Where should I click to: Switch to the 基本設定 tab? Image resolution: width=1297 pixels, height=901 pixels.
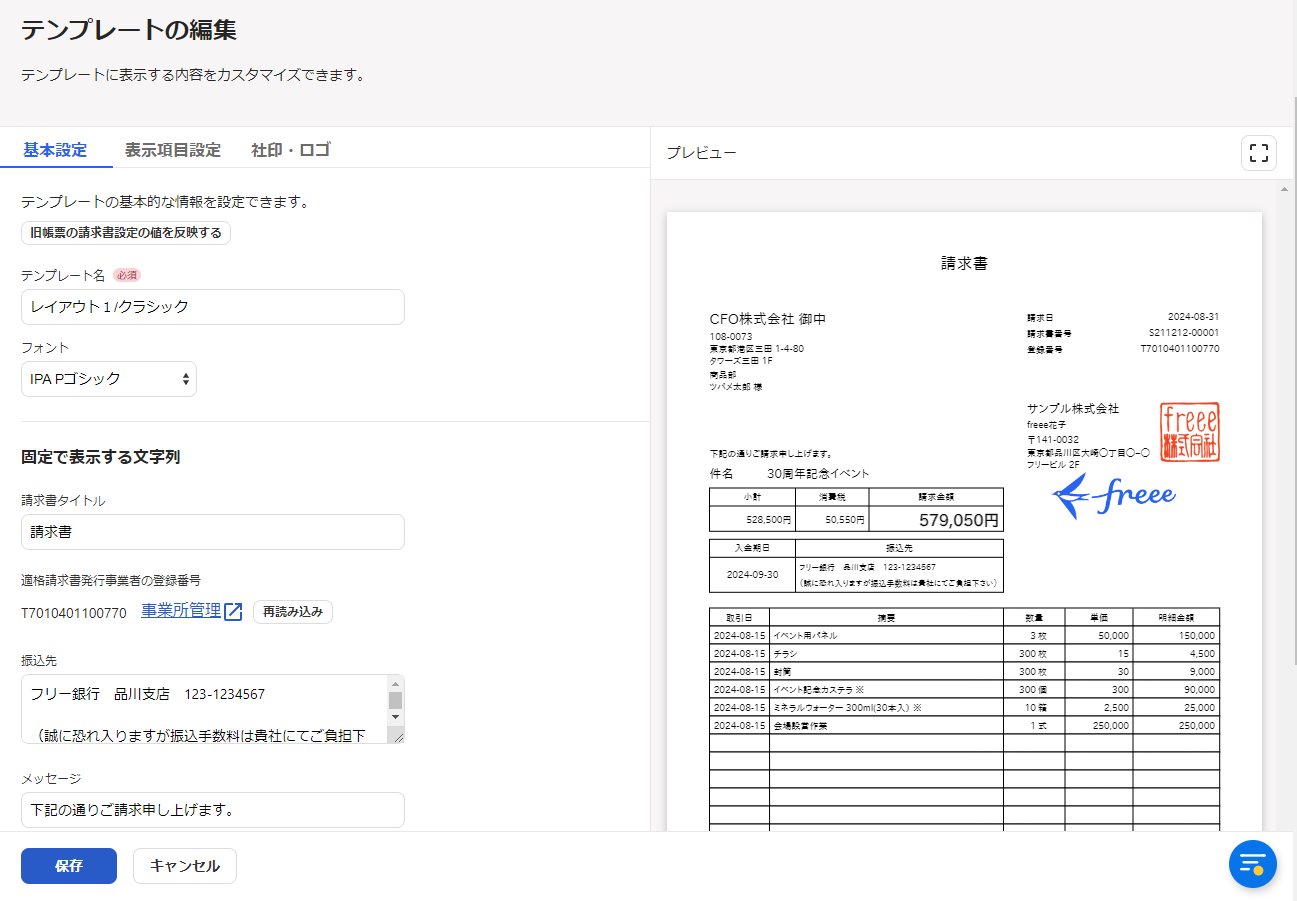(x=55, y=150)
